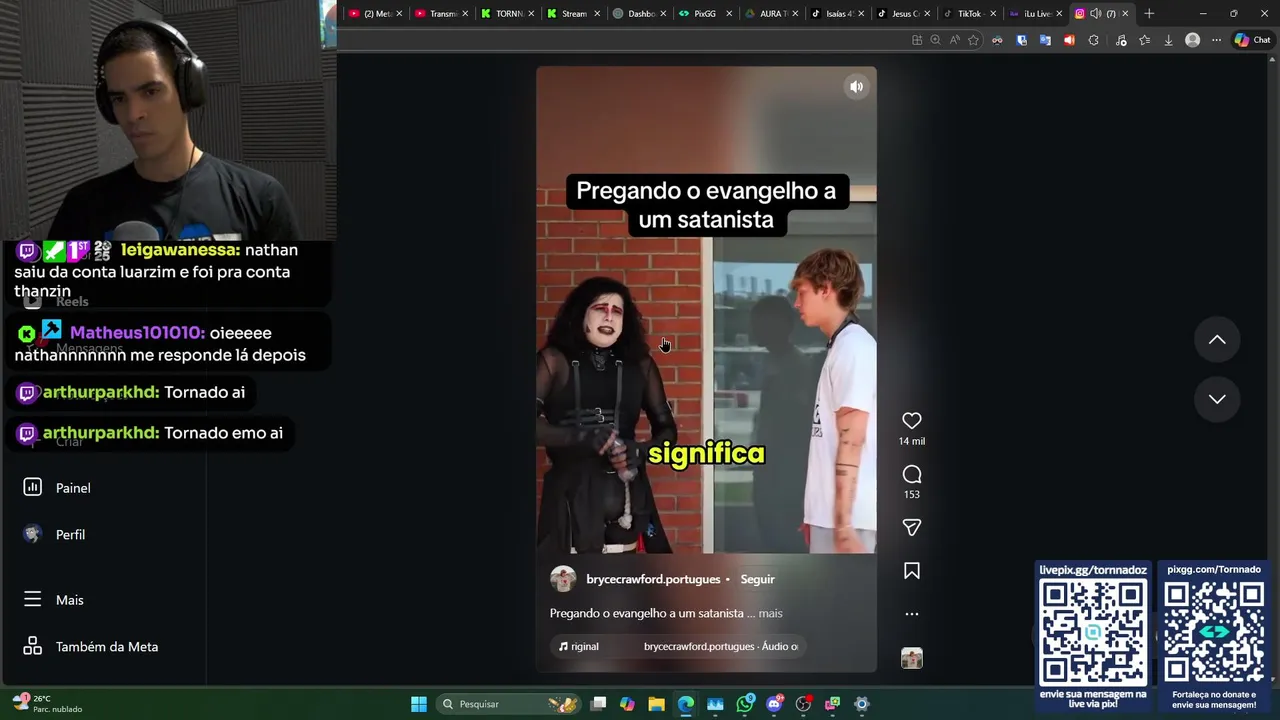1280x720 pixels.
Task: Open WhatsApp from the taskbar
Action: 745,704
